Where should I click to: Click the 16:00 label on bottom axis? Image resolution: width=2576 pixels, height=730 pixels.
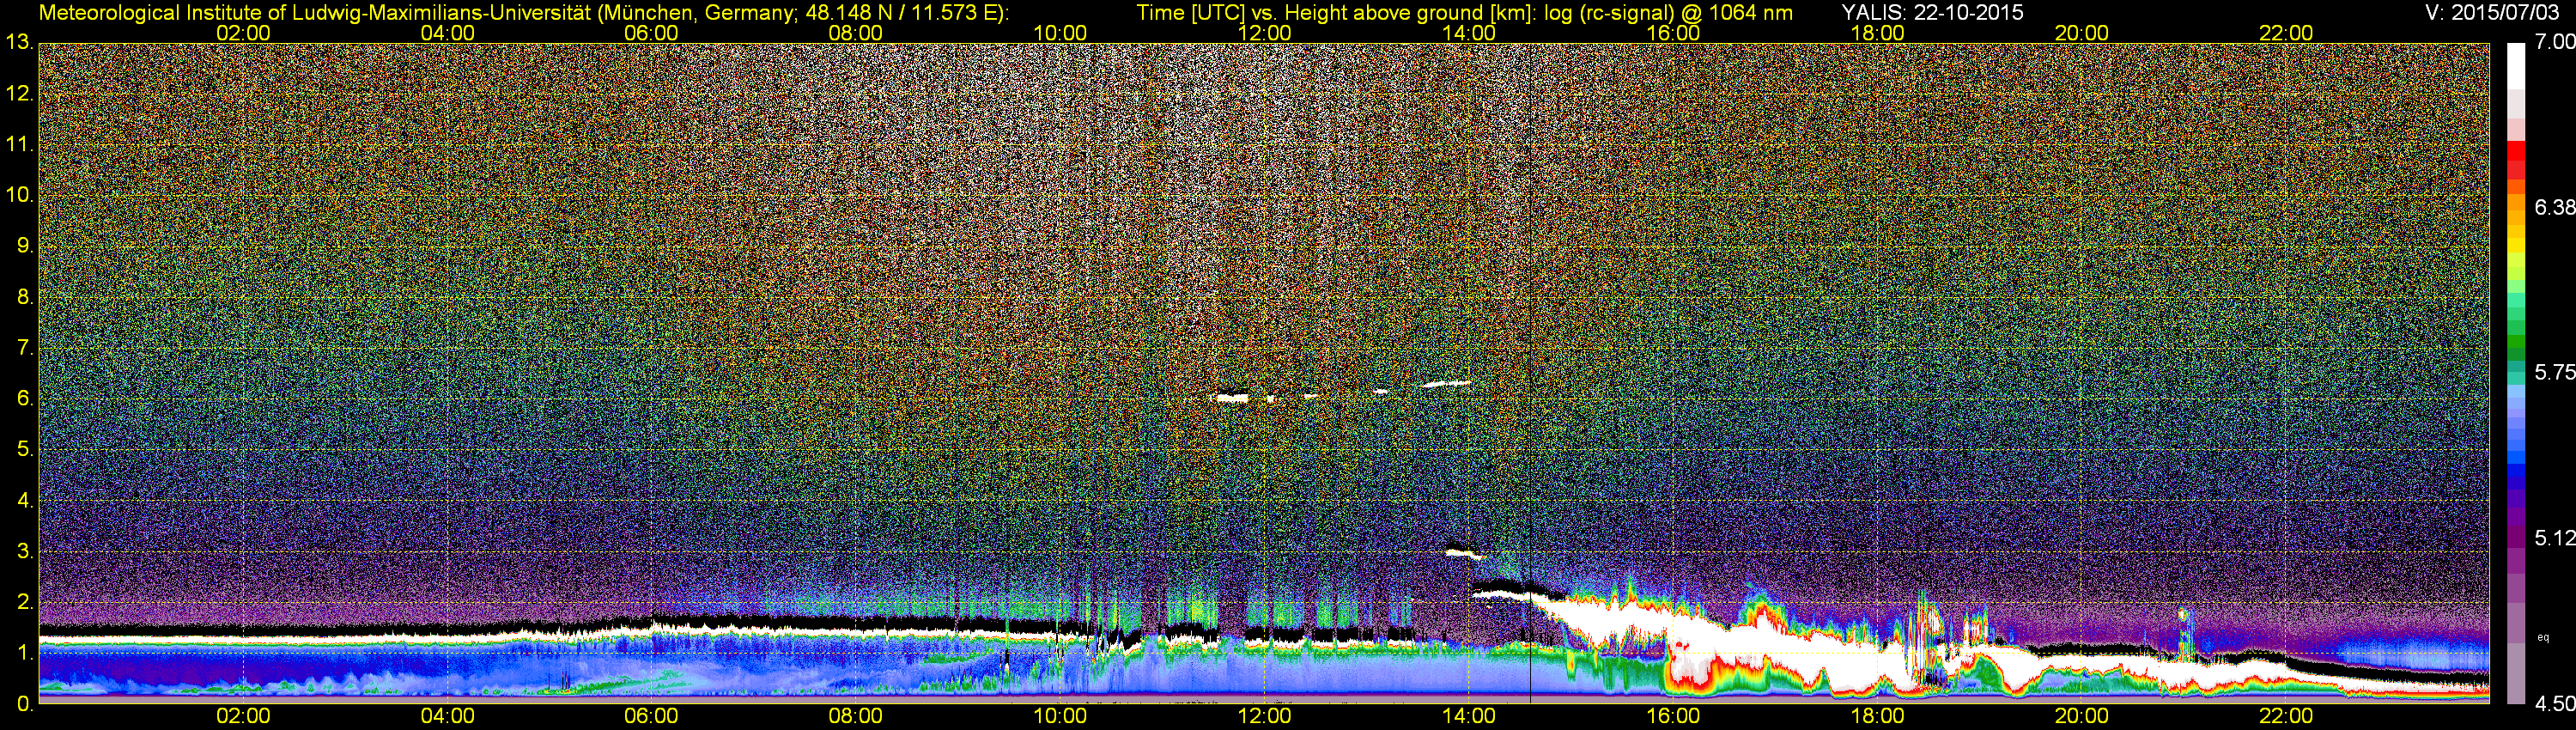coord(1673,716)
